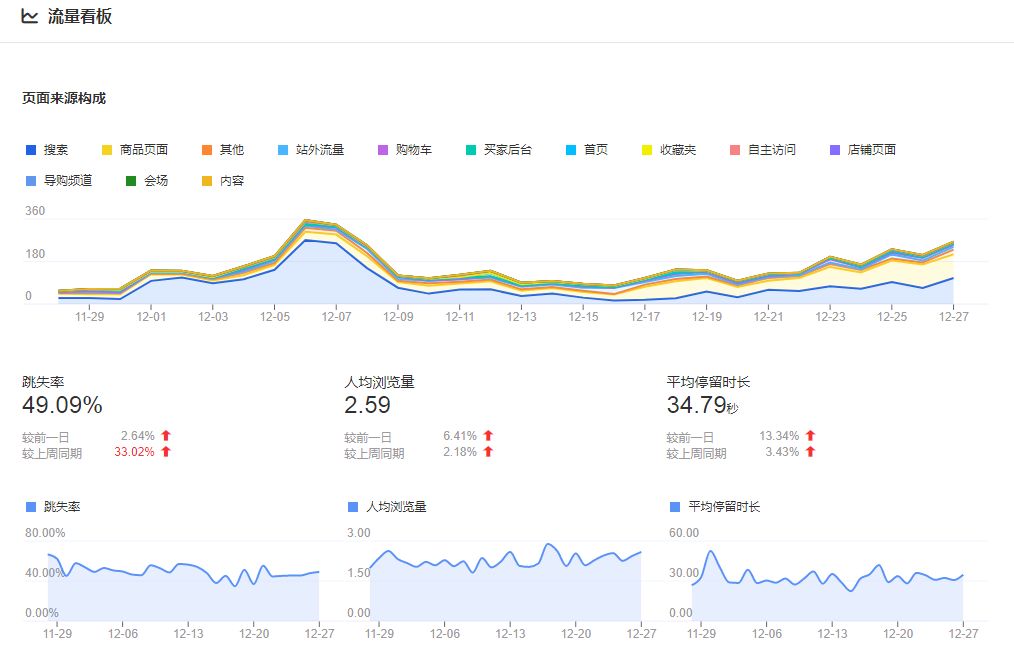Click the 页面来源构成 section heading
This screenshot has width=1014, height=667.
coord(64,98)
